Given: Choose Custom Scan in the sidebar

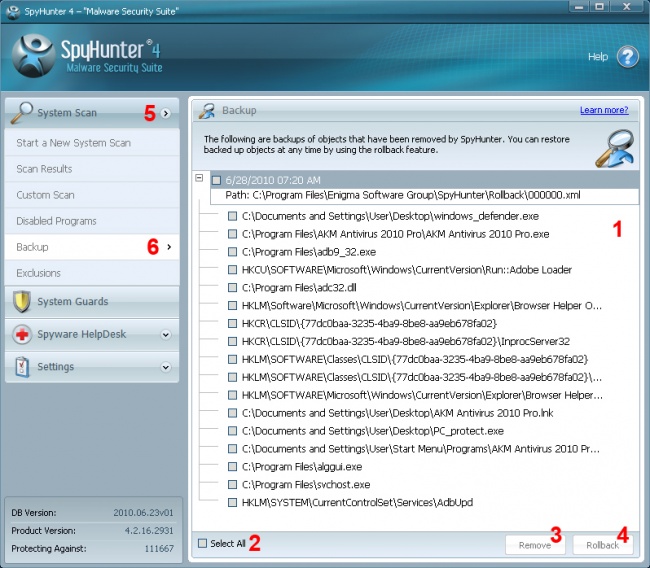Looking at the screenshot, I should tap(46, 195).
